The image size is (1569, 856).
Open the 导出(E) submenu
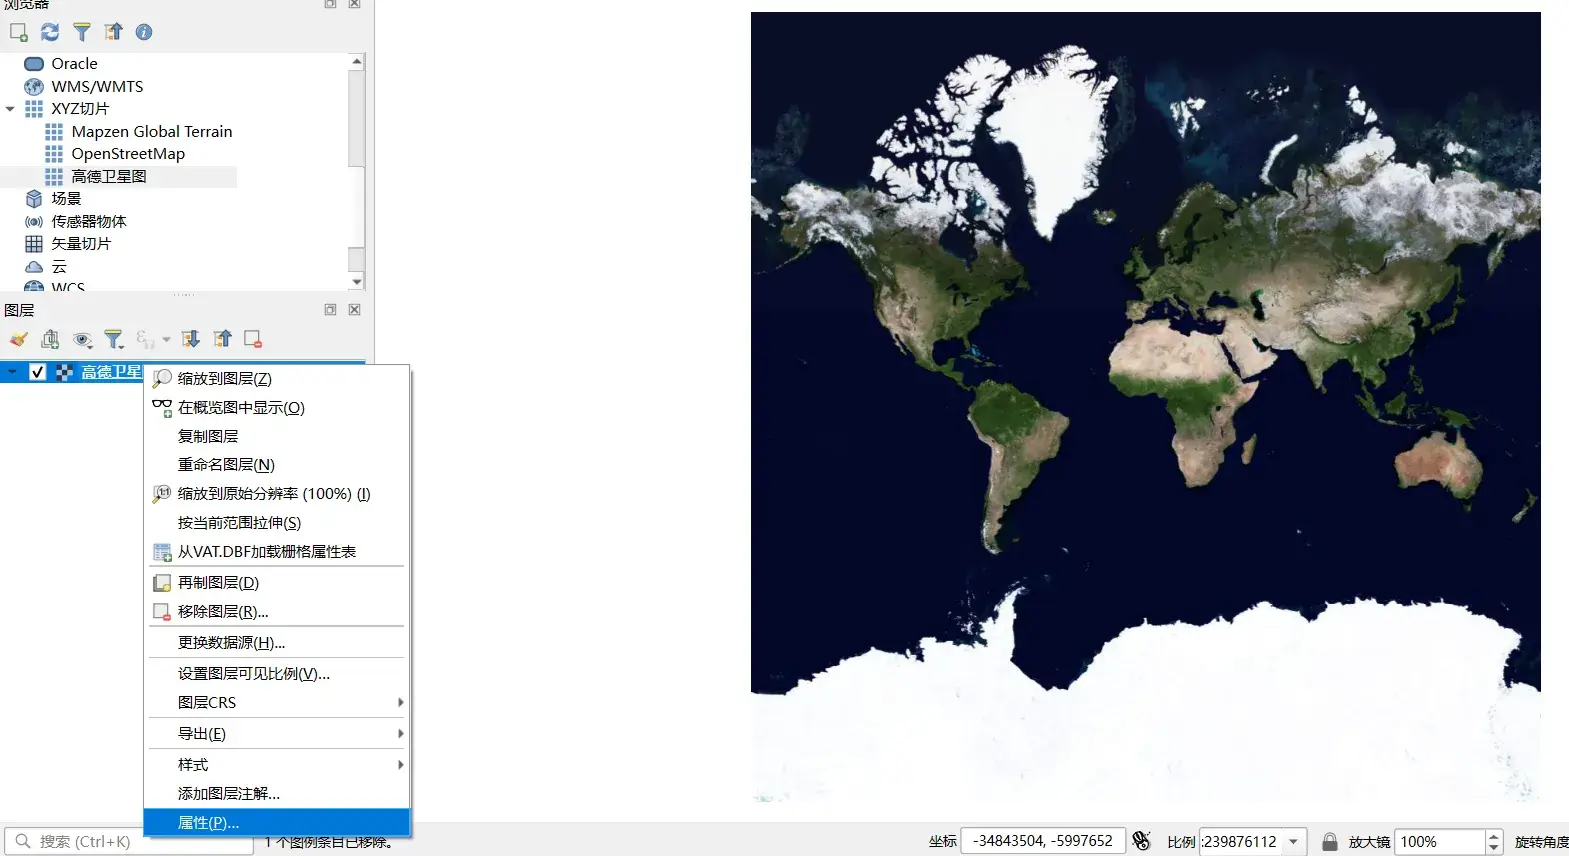tap(277, 734)
